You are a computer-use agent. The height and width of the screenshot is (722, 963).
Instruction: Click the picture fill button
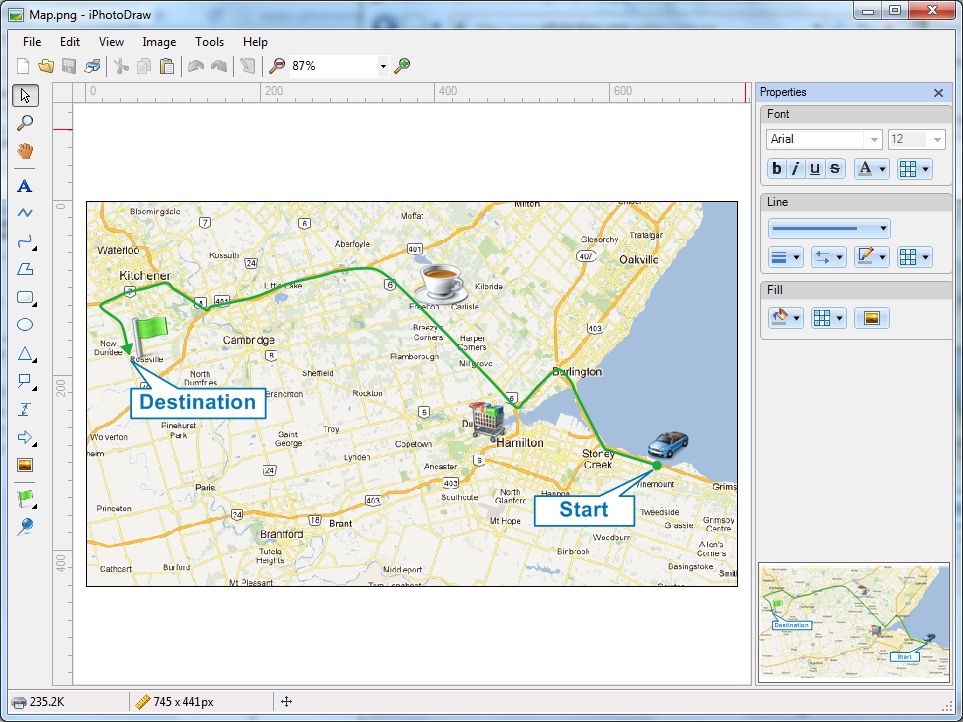coord(871,318)
